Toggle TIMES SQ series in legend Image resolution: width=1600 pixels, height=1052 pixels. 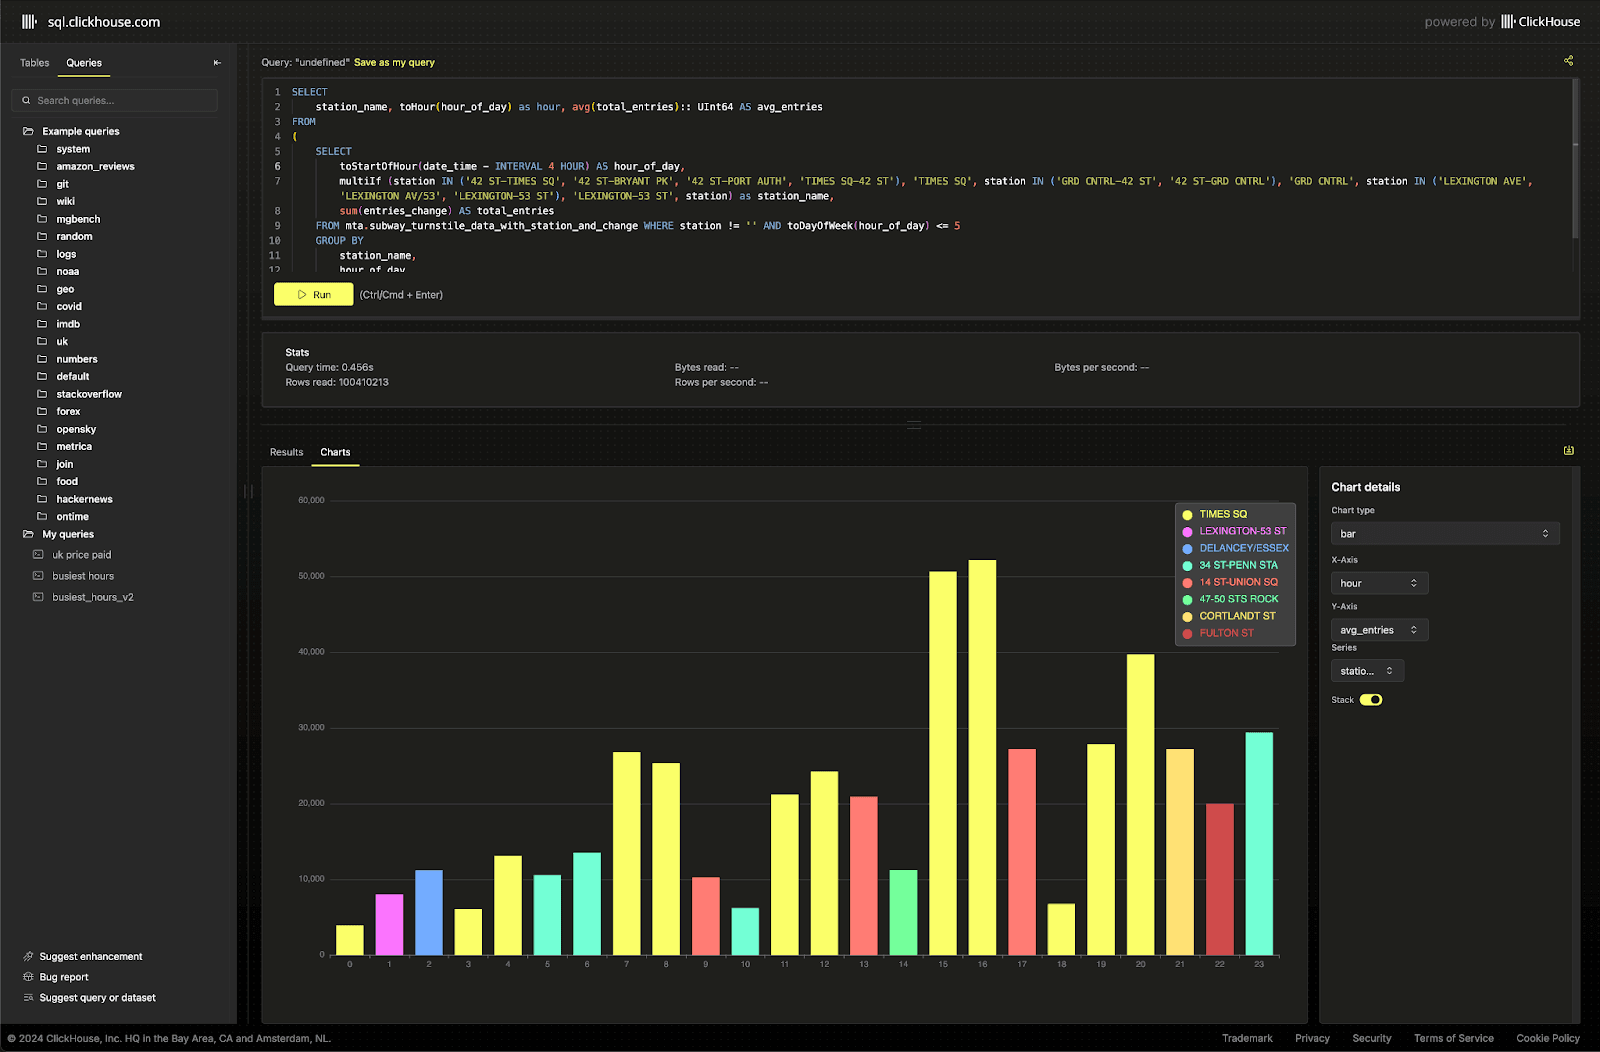coord(1222,514)
